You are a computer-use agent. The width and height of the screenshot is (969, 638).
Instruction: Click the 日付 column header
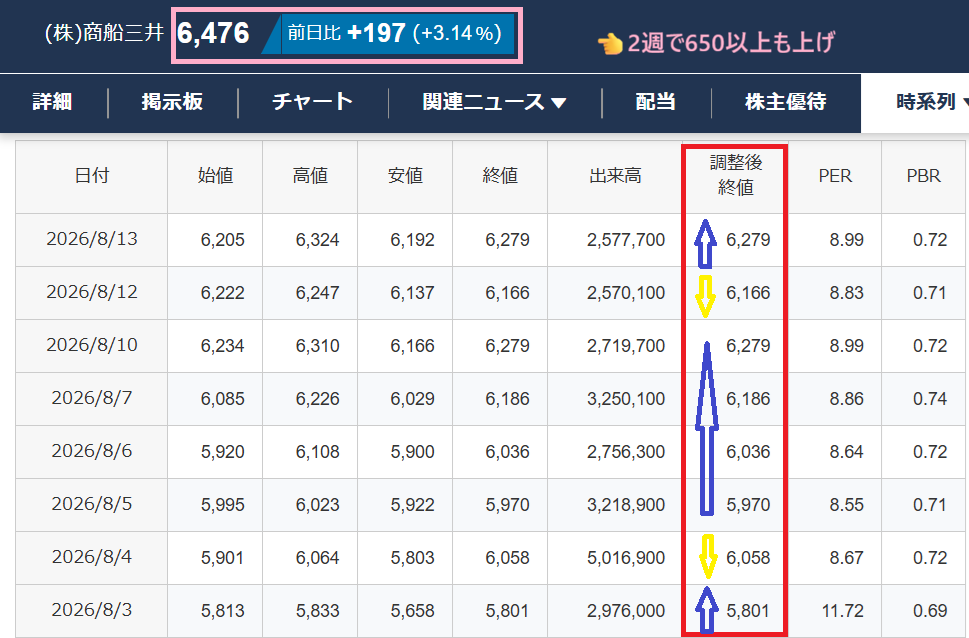[92, 176]
